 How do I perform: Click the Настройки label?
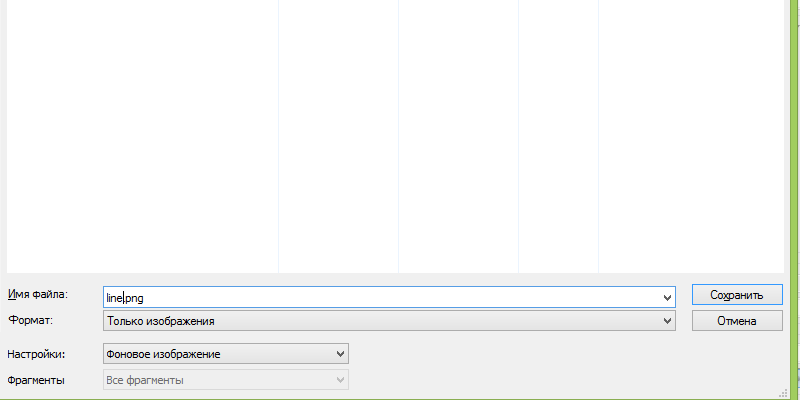click(36, 354)
